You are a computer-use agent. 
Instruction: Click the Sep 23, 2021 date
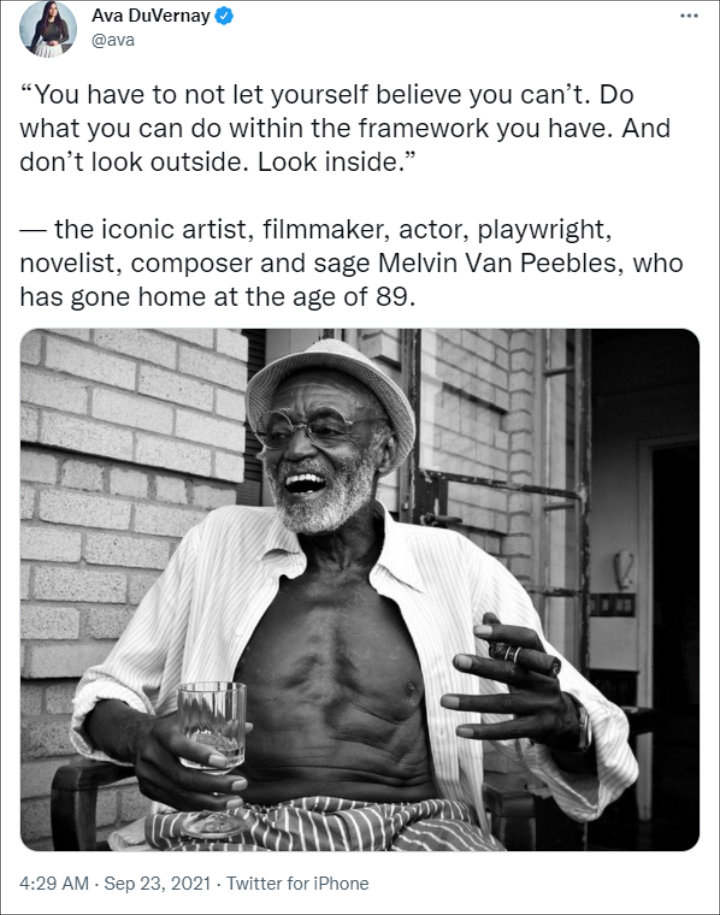pyautogui.click(x=157, y=883)
